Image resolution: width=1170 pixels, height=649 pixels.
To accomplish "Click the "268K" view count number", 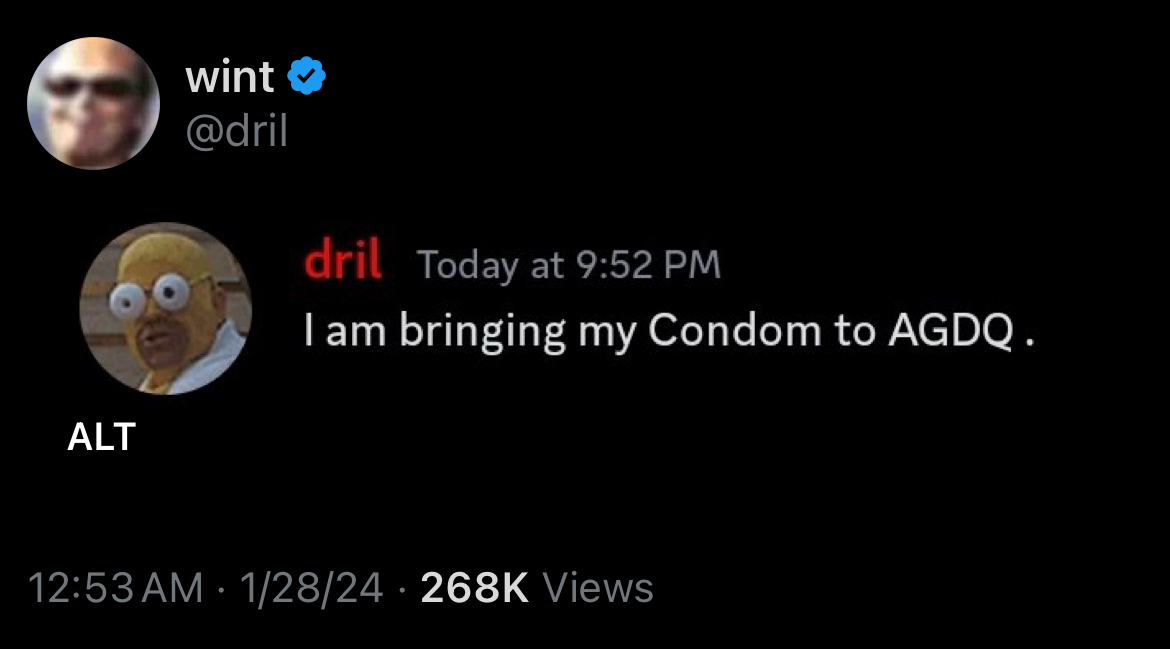I will click(474, 588).
